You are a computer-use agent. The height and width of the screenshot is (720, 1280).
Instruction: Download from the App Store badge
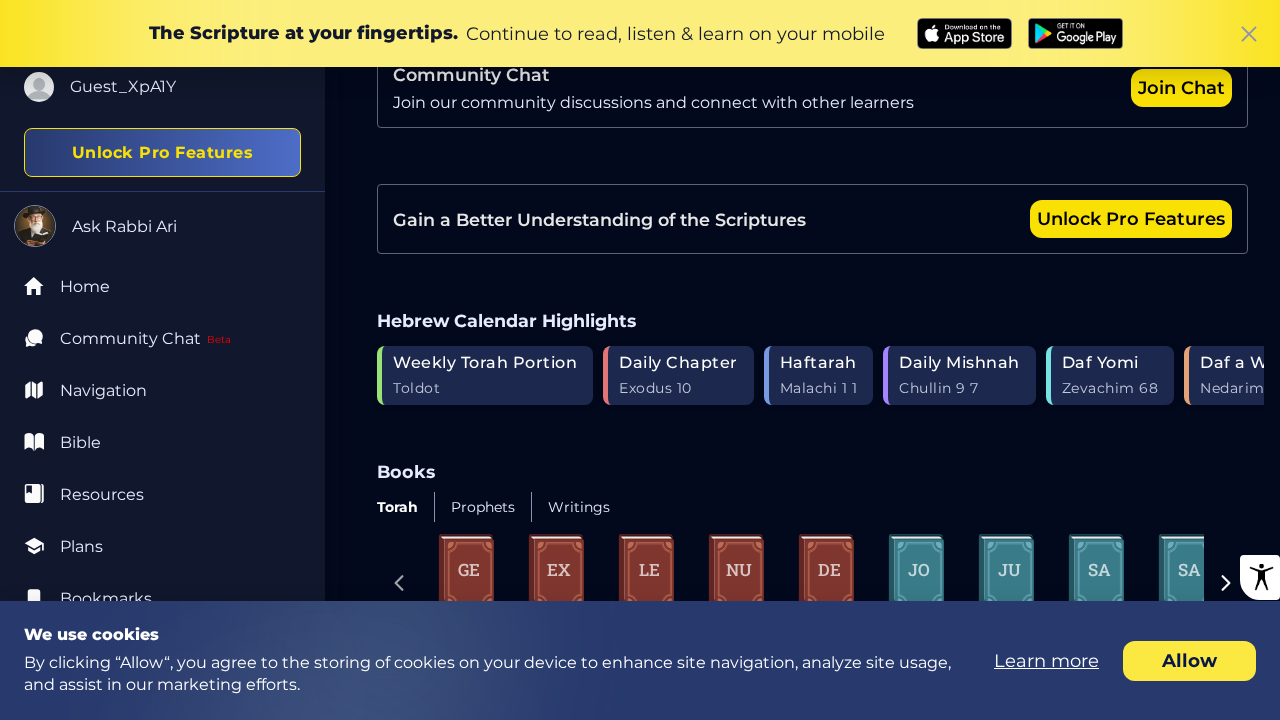[x=964, y=34]
